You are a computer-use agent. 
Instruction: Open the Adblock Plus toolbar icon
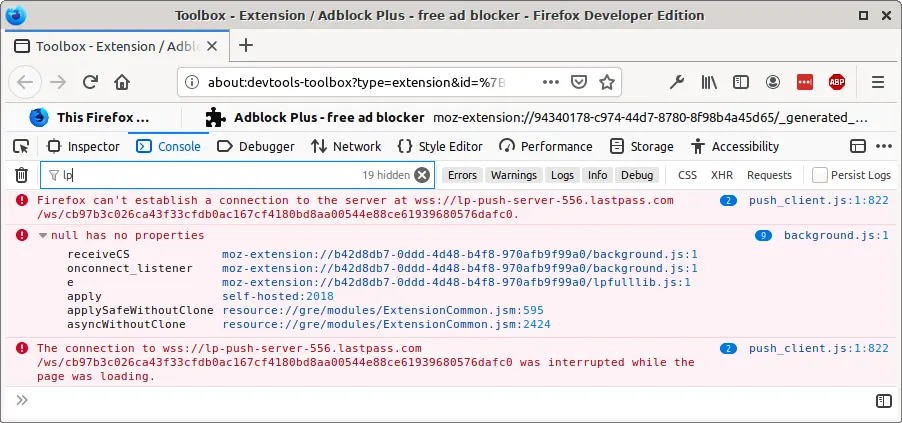(x=837, y=82)
